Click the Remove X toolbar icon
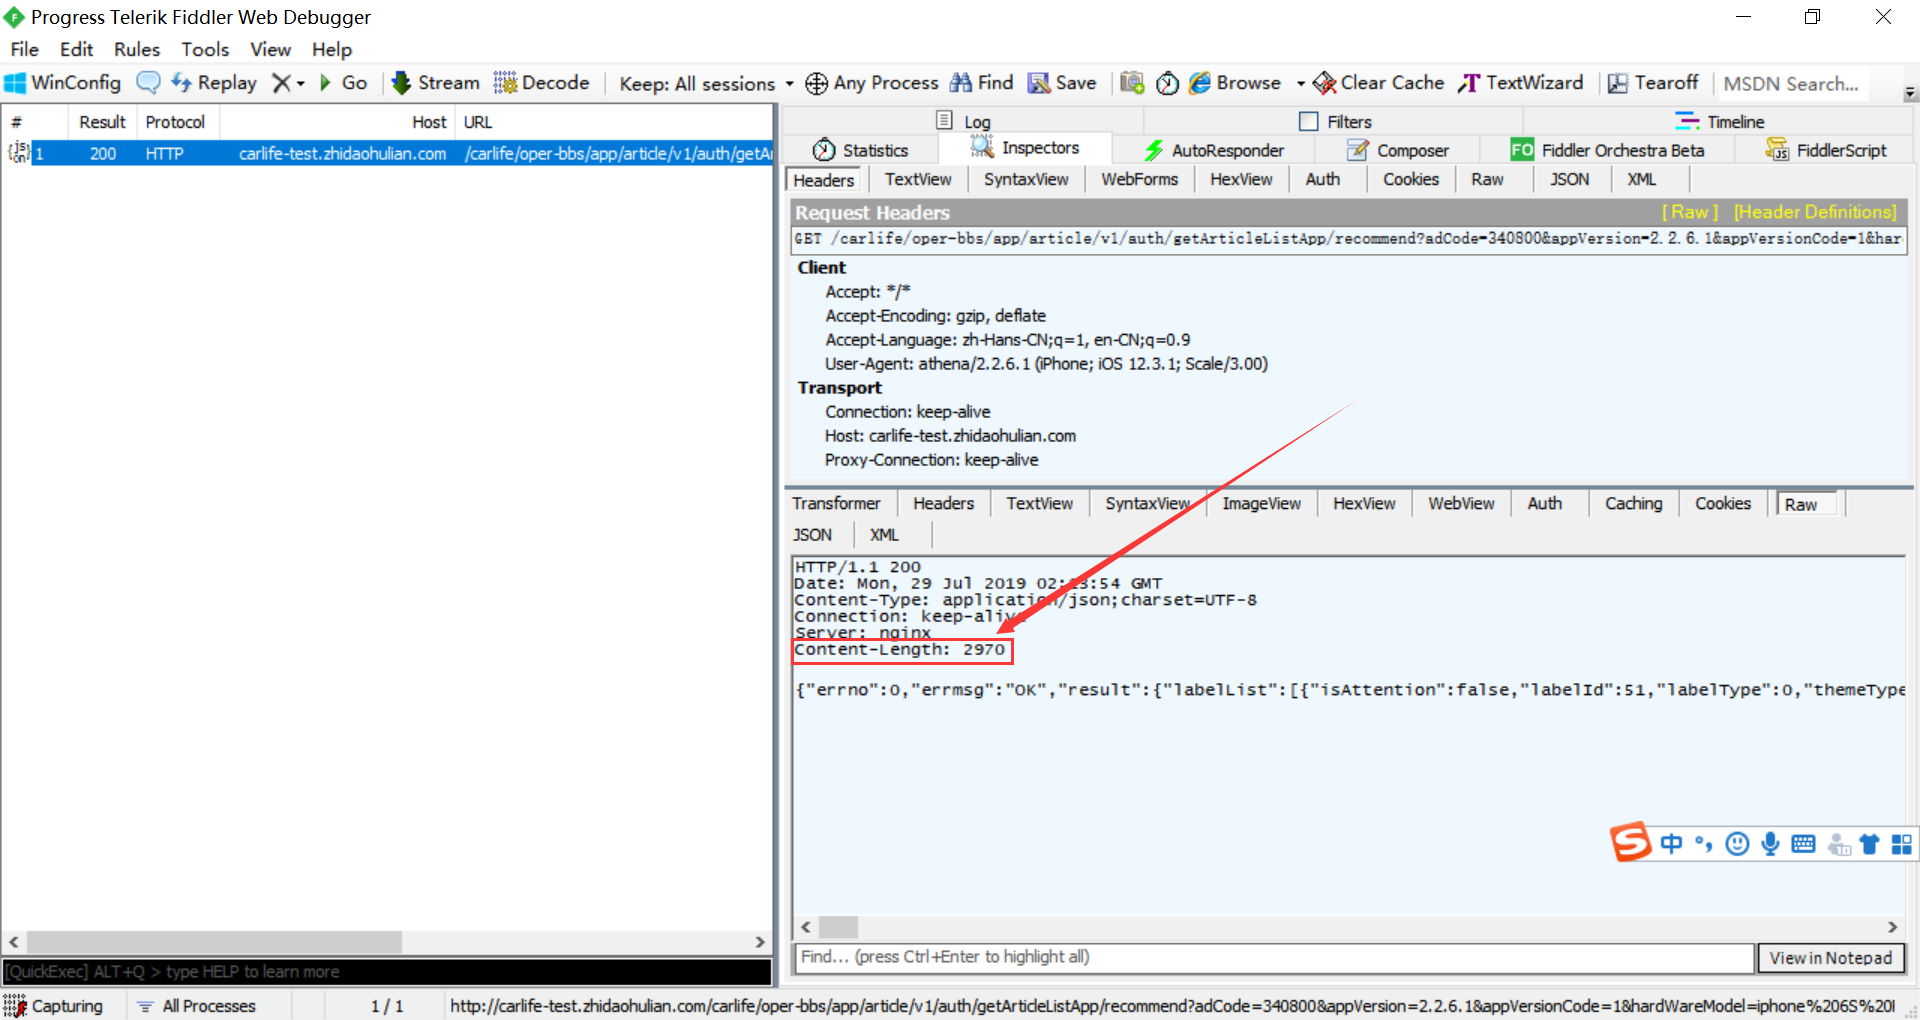Screen dimensions: 1920x1020 coord(283,83)
